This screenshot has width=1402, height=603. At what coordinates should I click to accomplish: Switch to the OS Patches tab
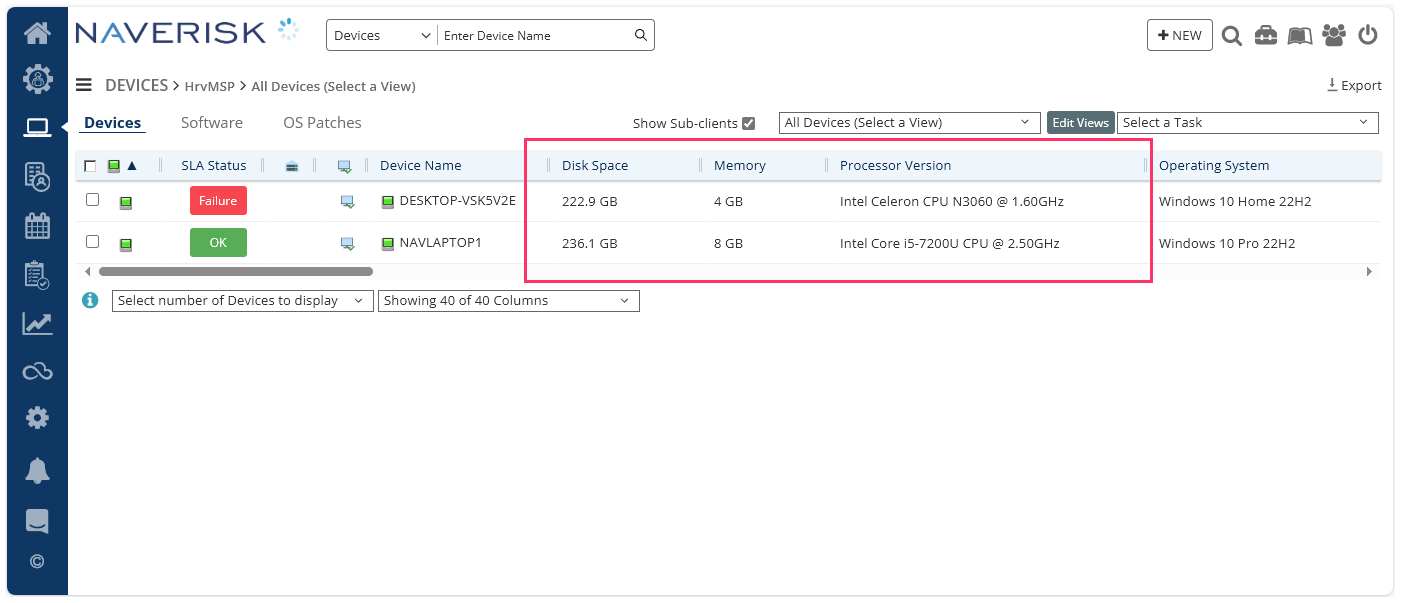[322, 123]
